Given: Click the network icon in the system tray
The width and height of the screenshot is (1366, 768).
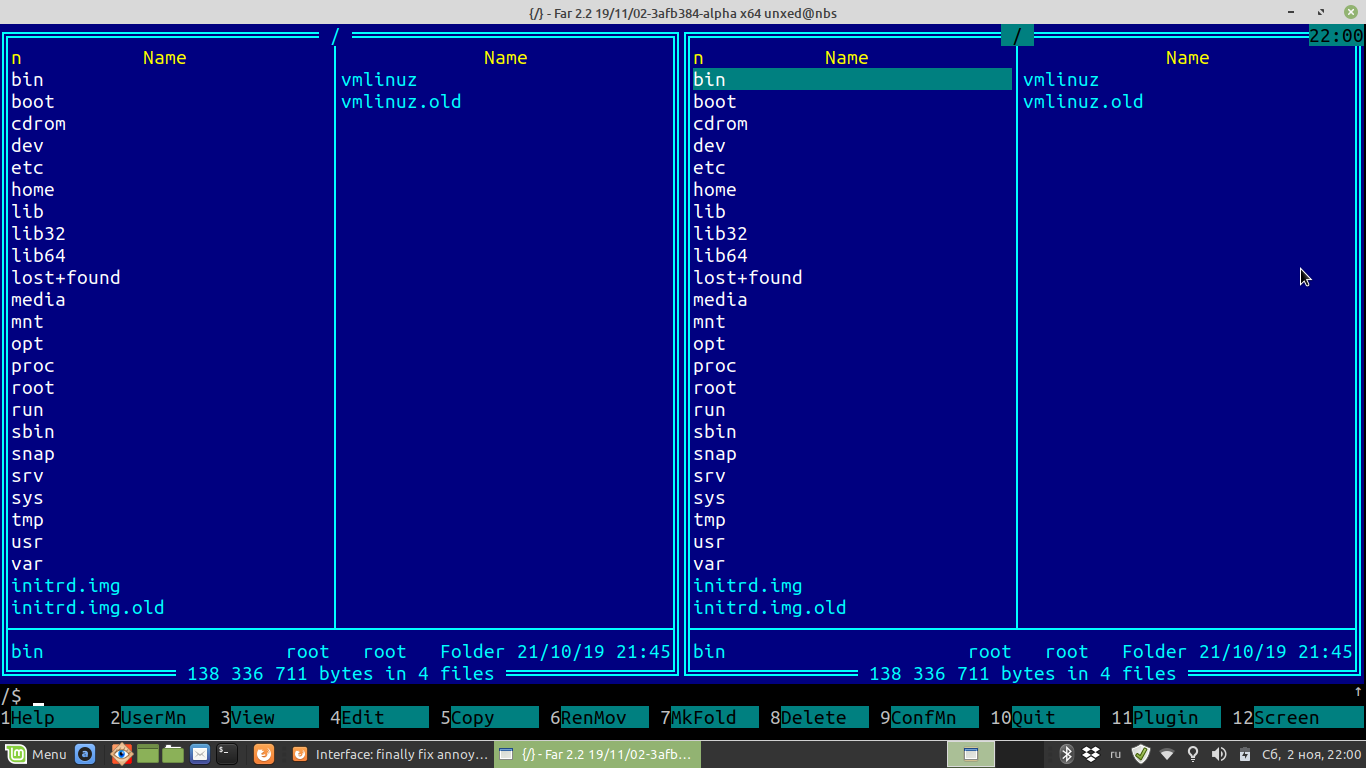Looking at the screenshot, I should tap(1167, 754).
